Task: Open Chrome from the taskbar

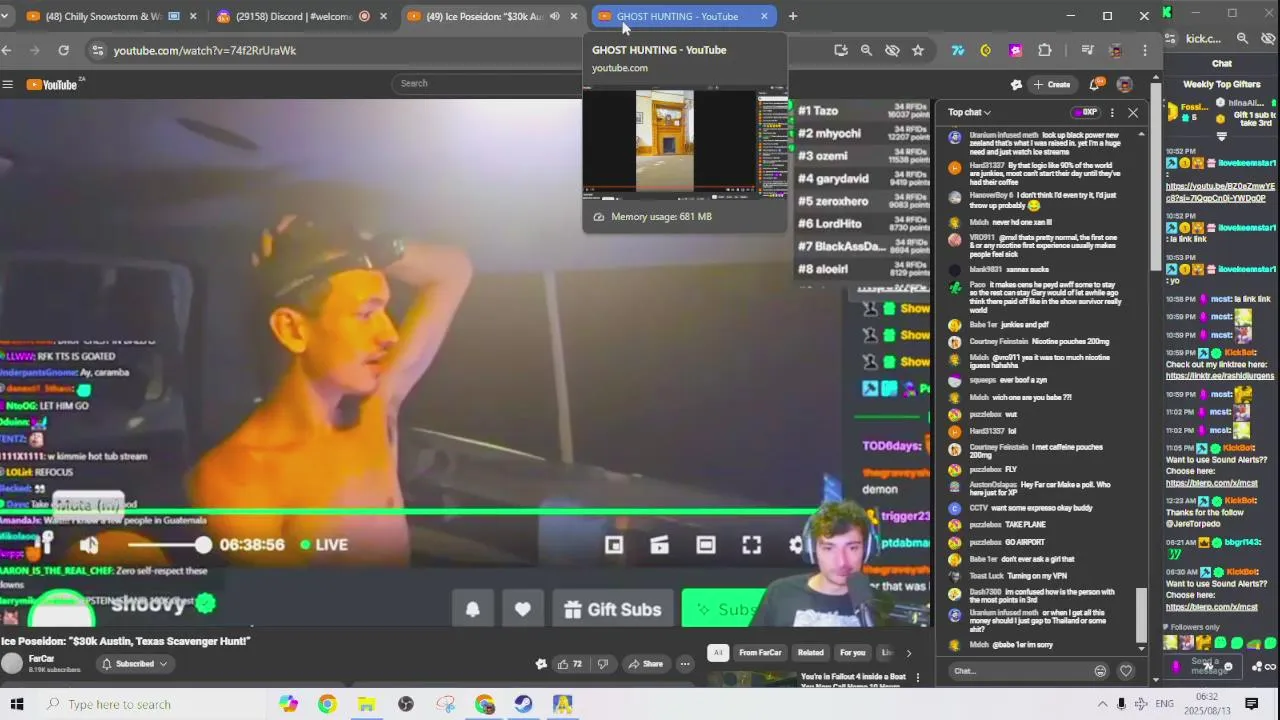Action: 327,704
